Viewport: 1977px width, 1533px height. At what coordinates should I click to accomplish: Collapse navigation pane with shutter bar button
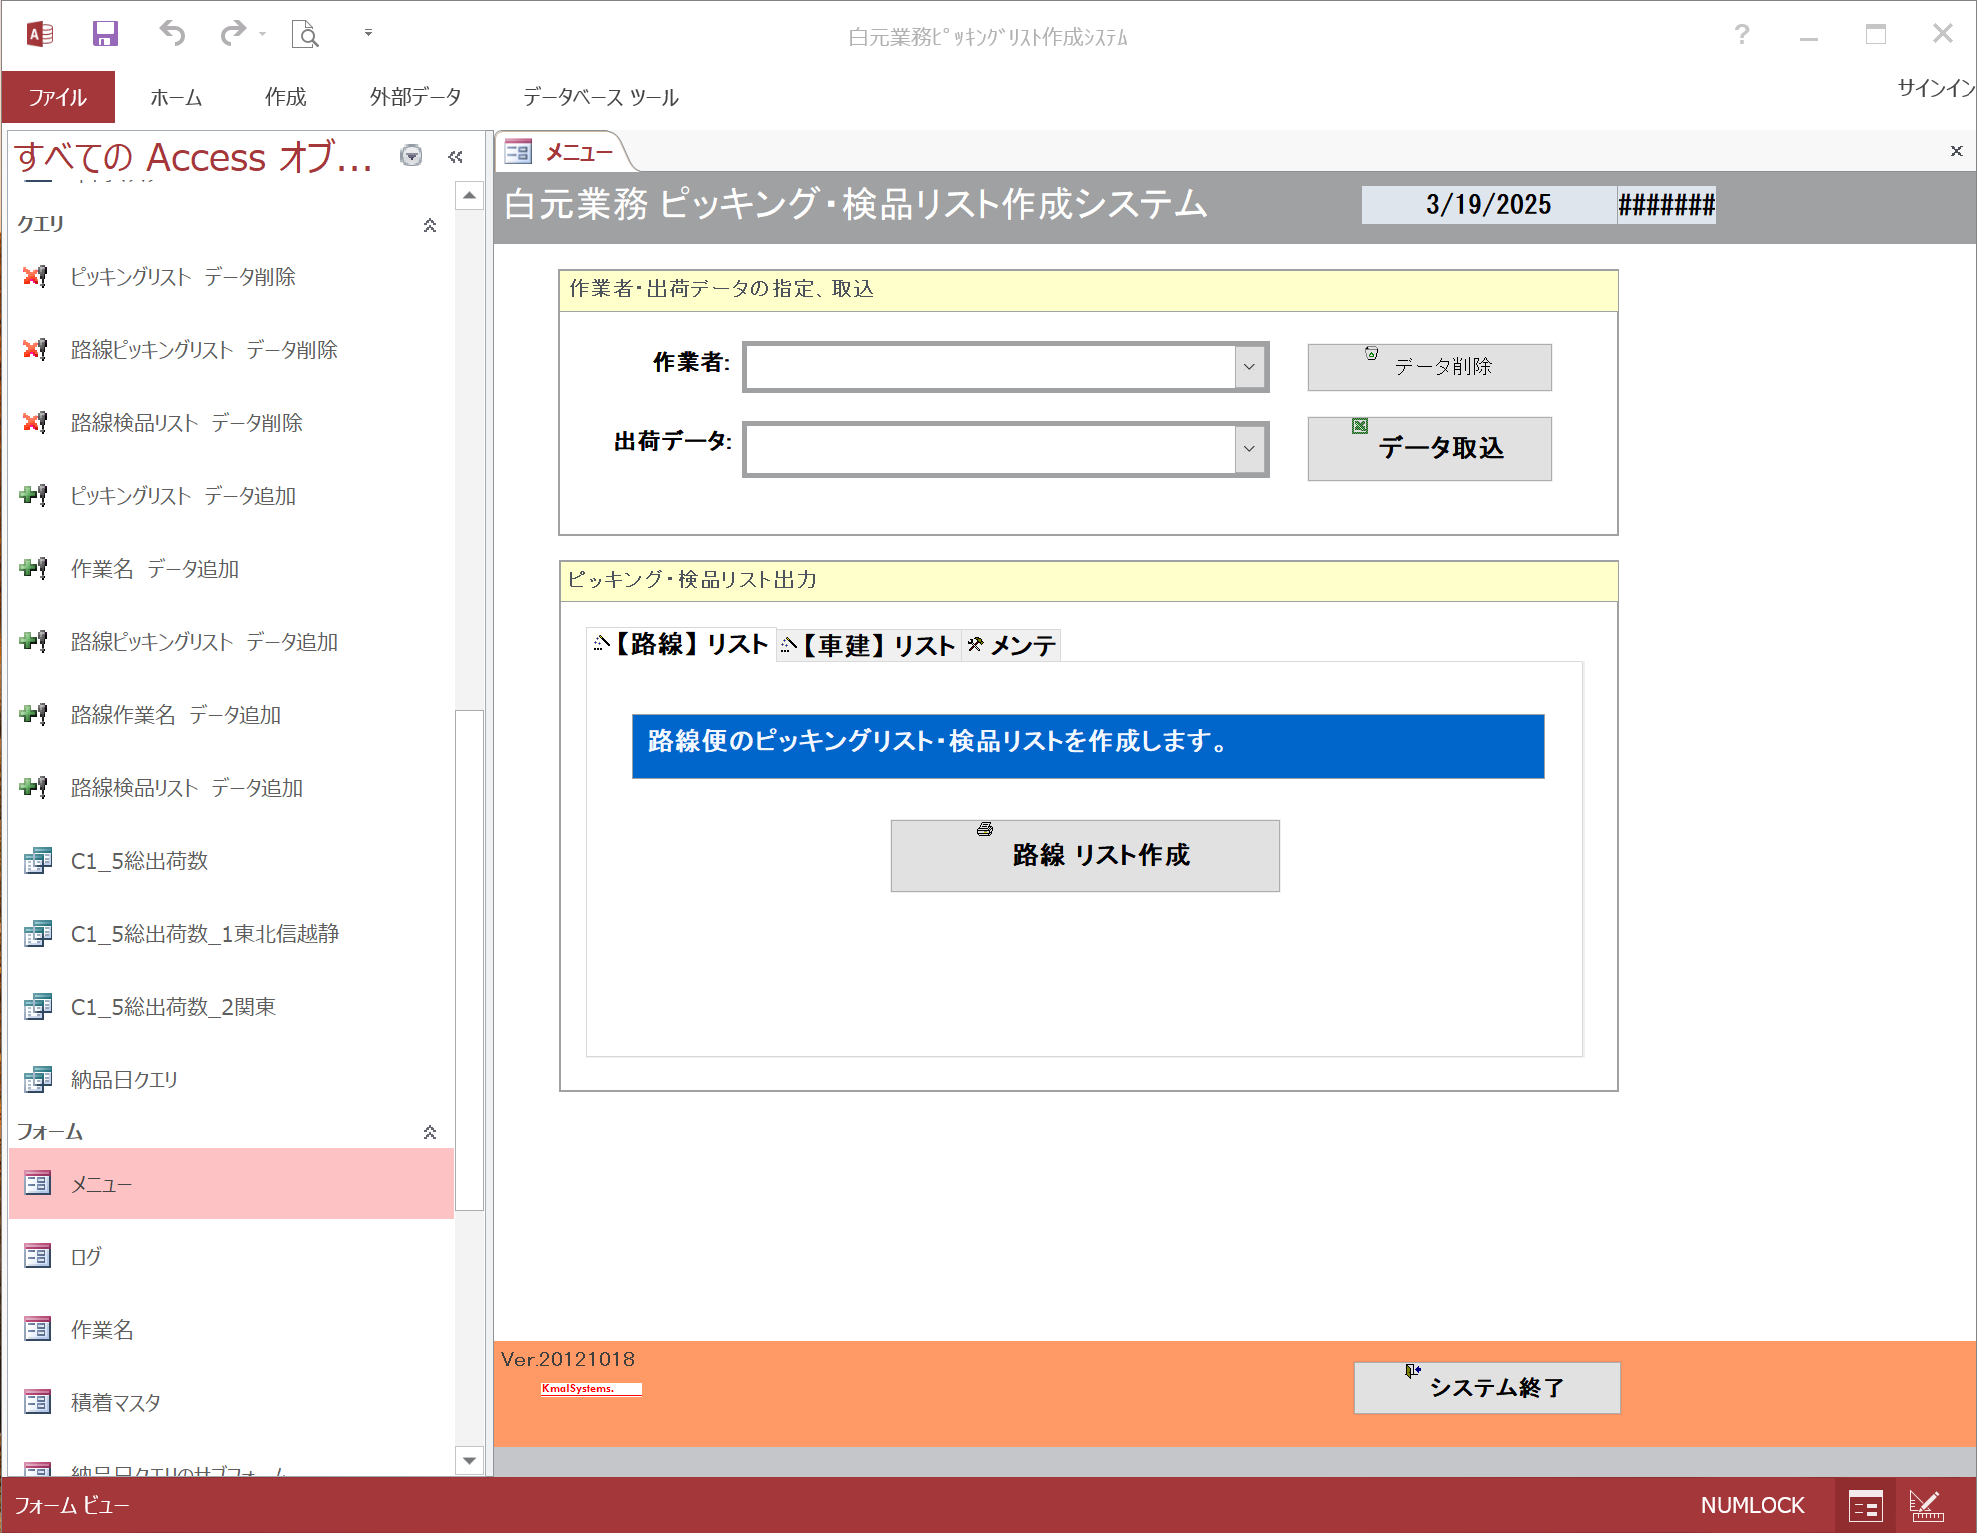(456, 157)
